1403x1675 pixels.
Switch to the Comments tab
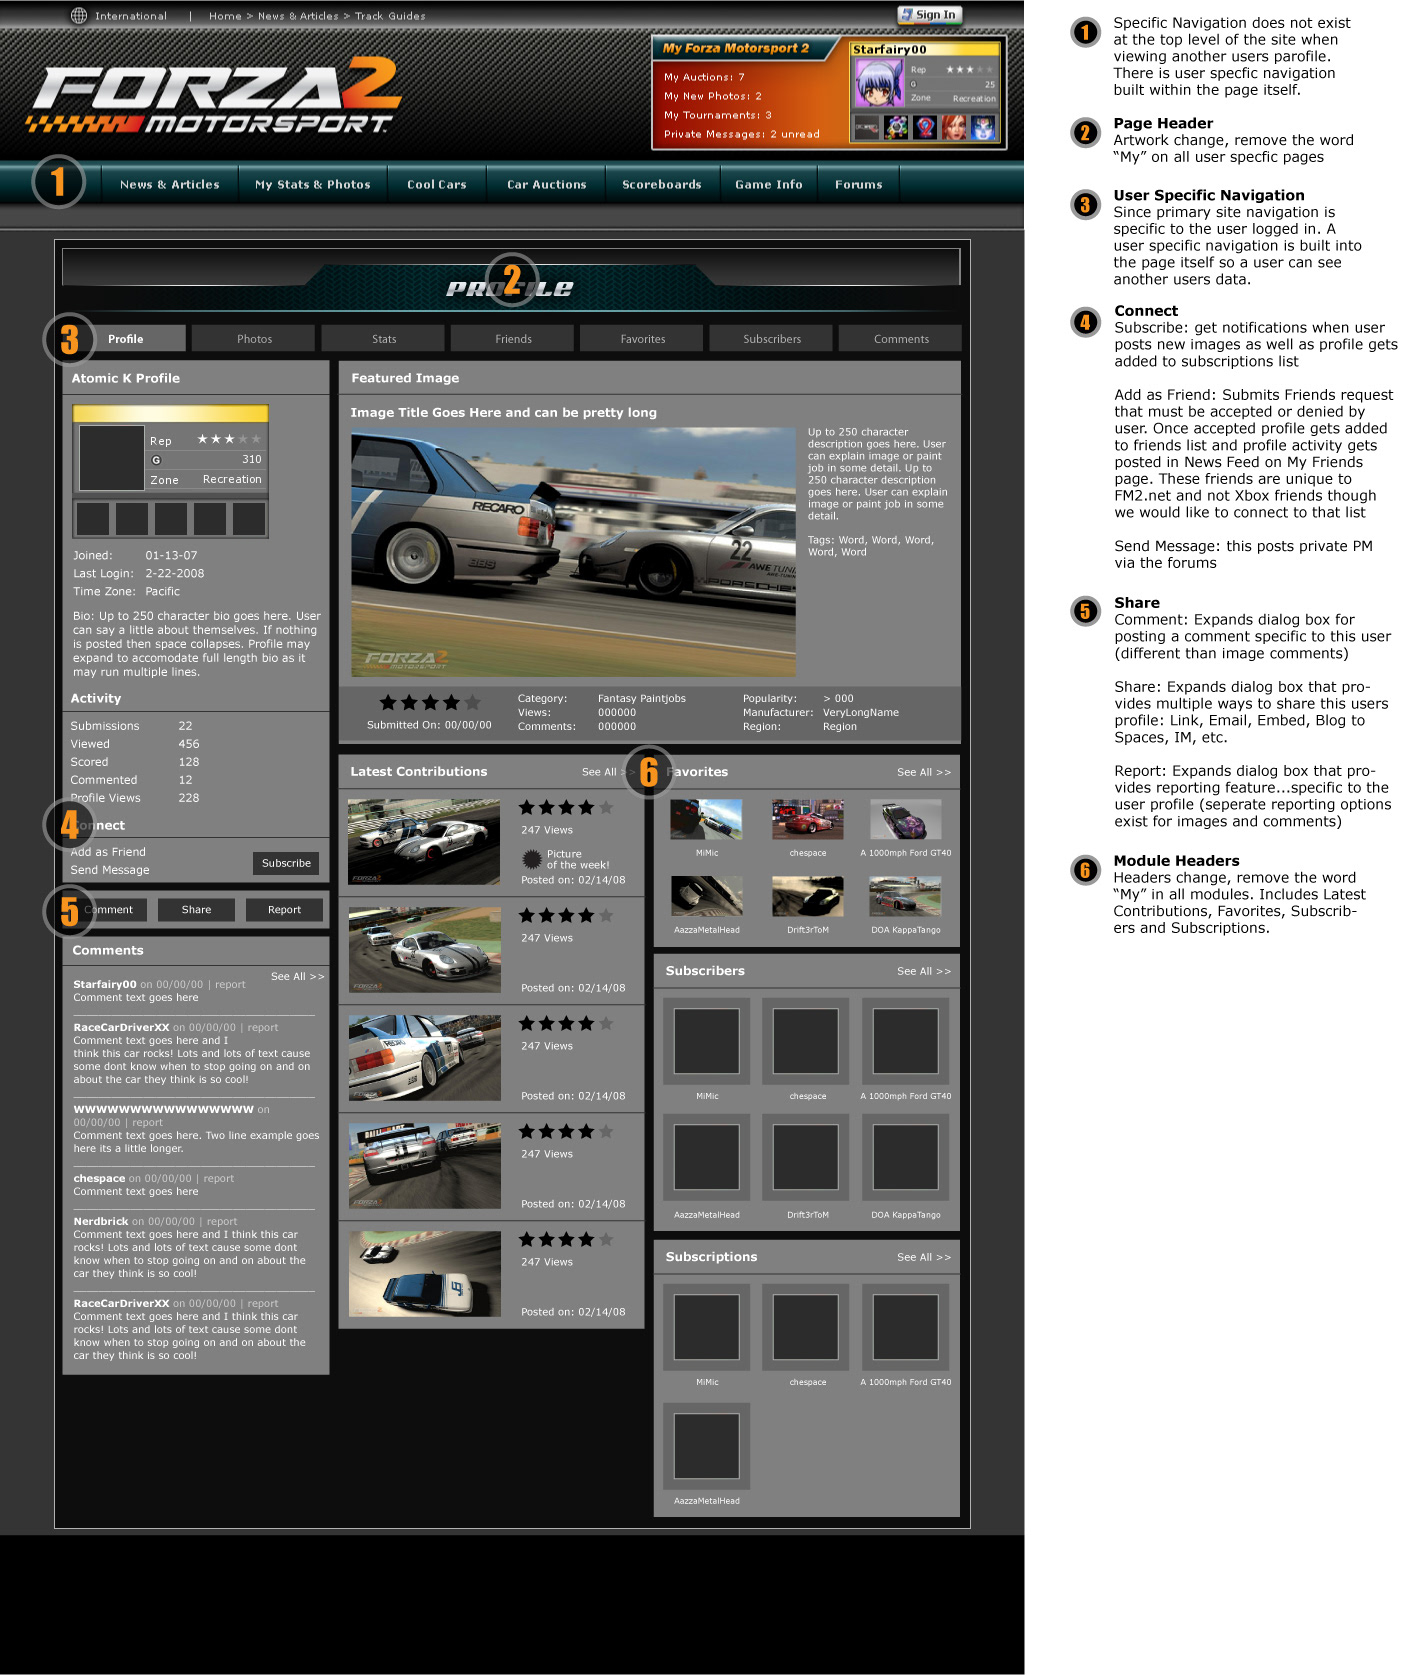coord(901,339)
